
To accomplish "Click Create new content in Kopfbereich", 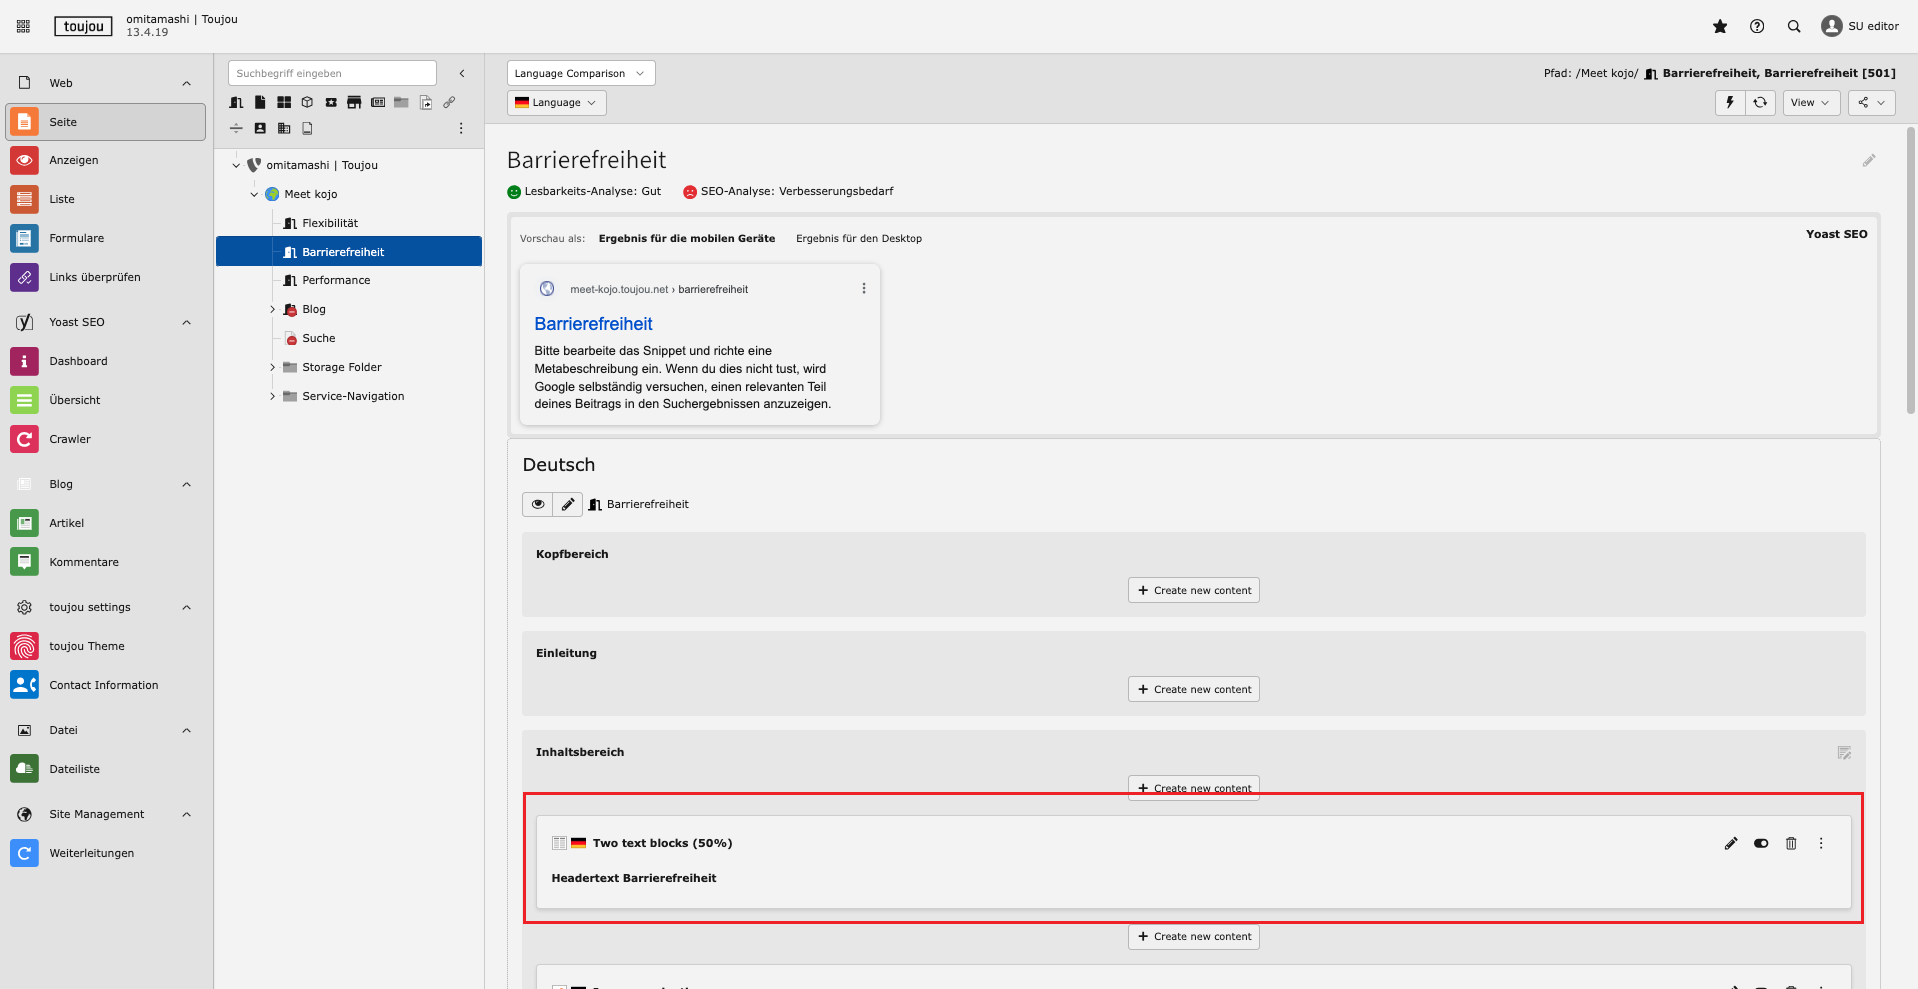I will click(1193, 591).
